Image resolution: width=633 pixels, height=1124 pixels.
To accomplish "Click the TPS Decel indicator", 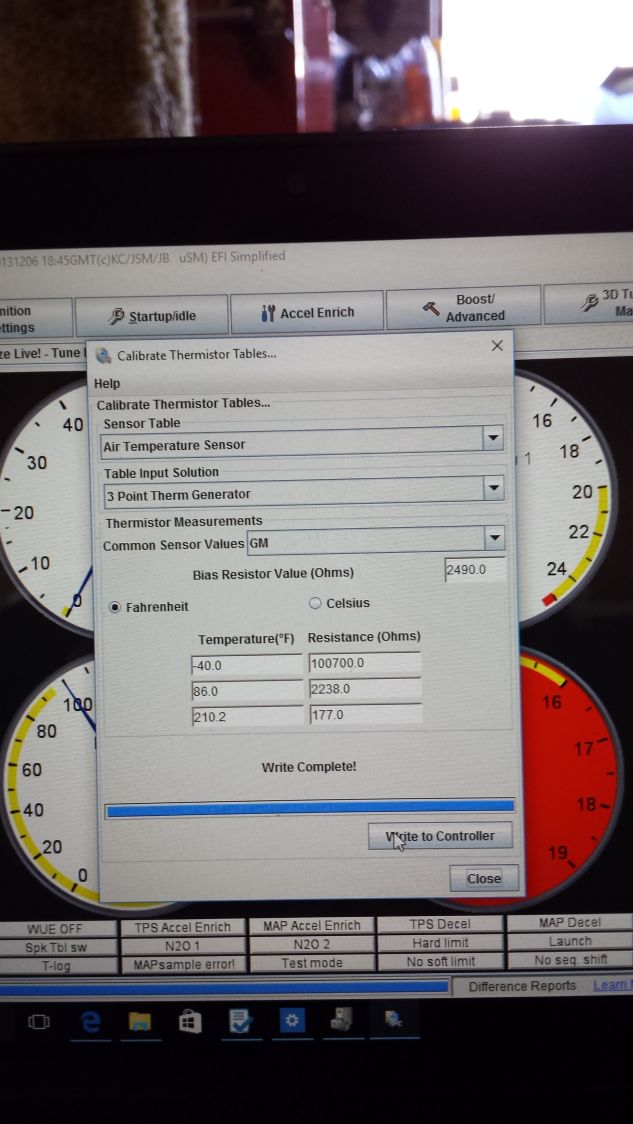I will [x=440, y=925].
